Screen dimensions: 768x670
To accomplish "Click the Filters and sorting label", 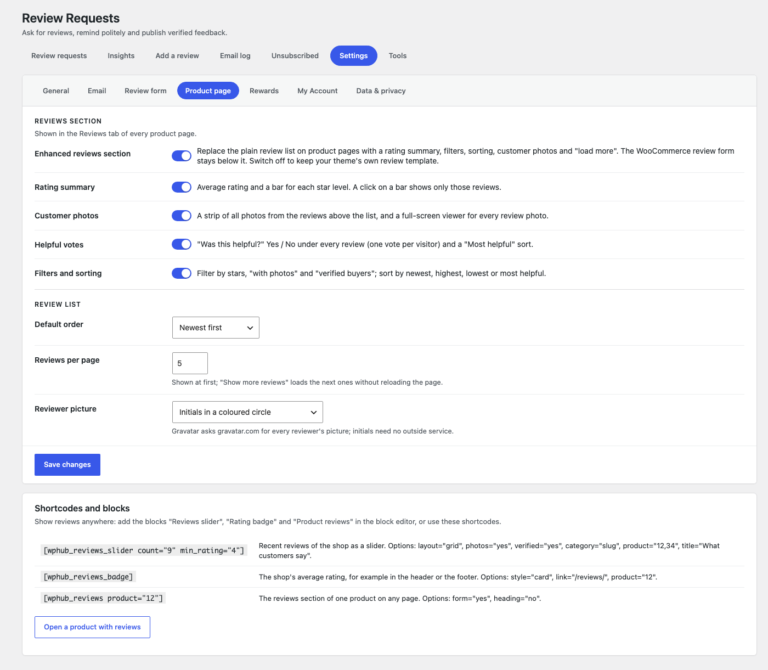I will [68, 273].
